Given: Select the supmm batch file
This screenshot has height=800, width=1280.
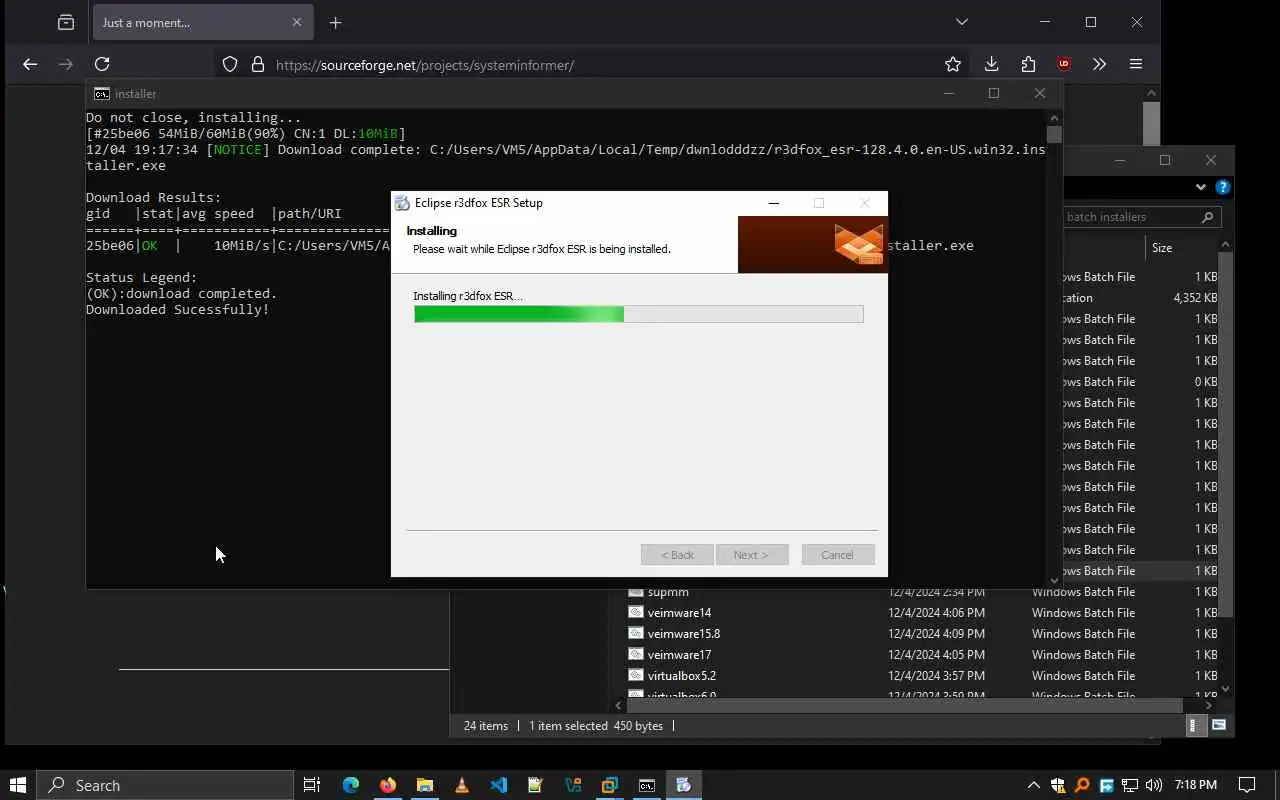Looking at the screenshot, I should (x=668, y=592).
